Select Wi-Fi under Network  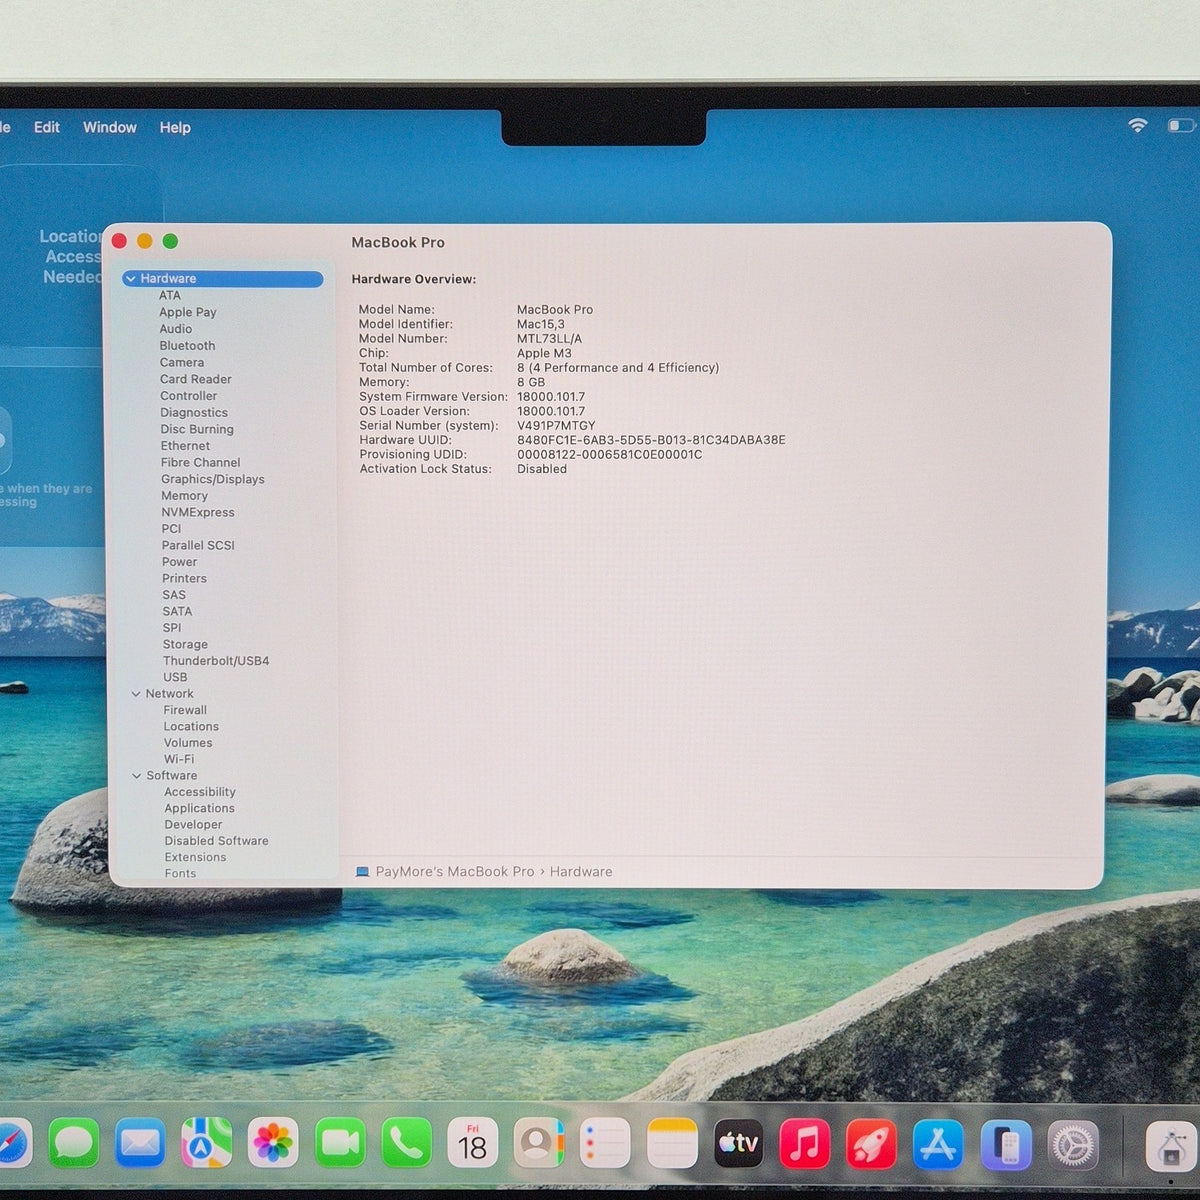(179, 760)
